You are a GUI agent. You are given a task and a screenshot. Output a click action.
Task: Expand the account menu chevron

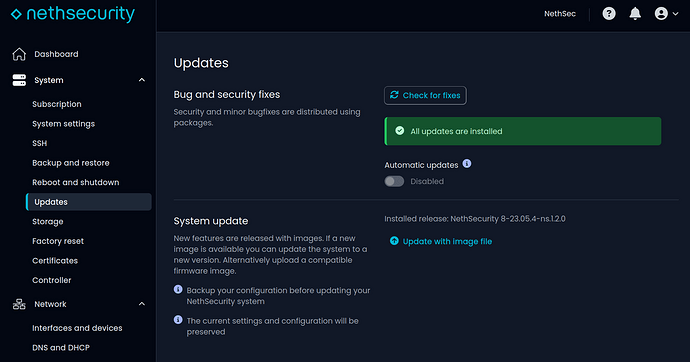[675, 14]
